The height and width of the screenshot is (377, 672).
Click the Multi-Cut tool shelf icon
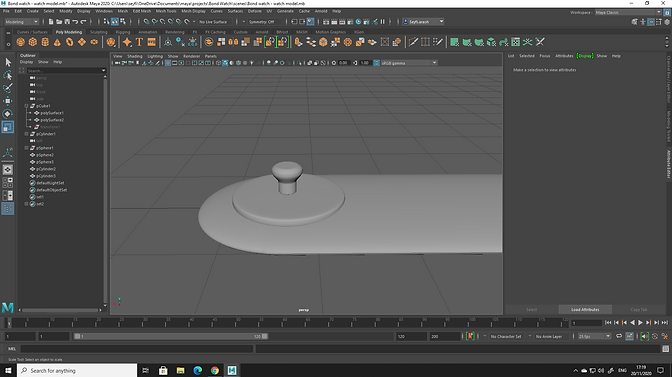[413, 42]
